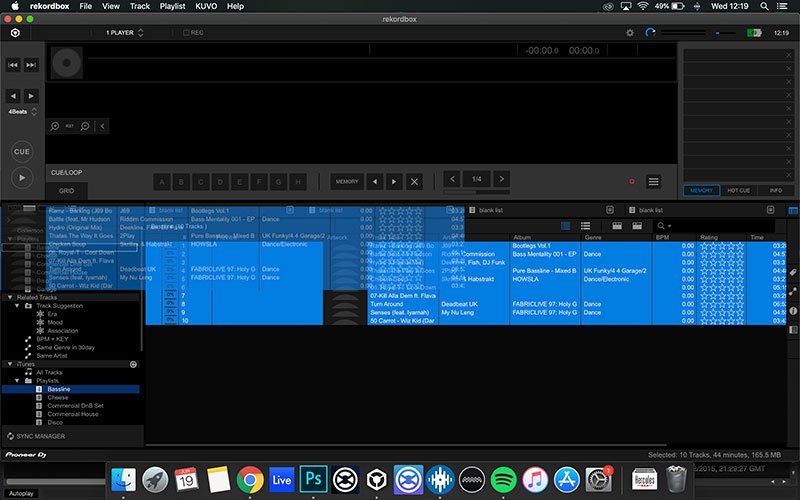Select the Commercial DnB Set playlist
The image size is (800, 500).
point(76,406)
